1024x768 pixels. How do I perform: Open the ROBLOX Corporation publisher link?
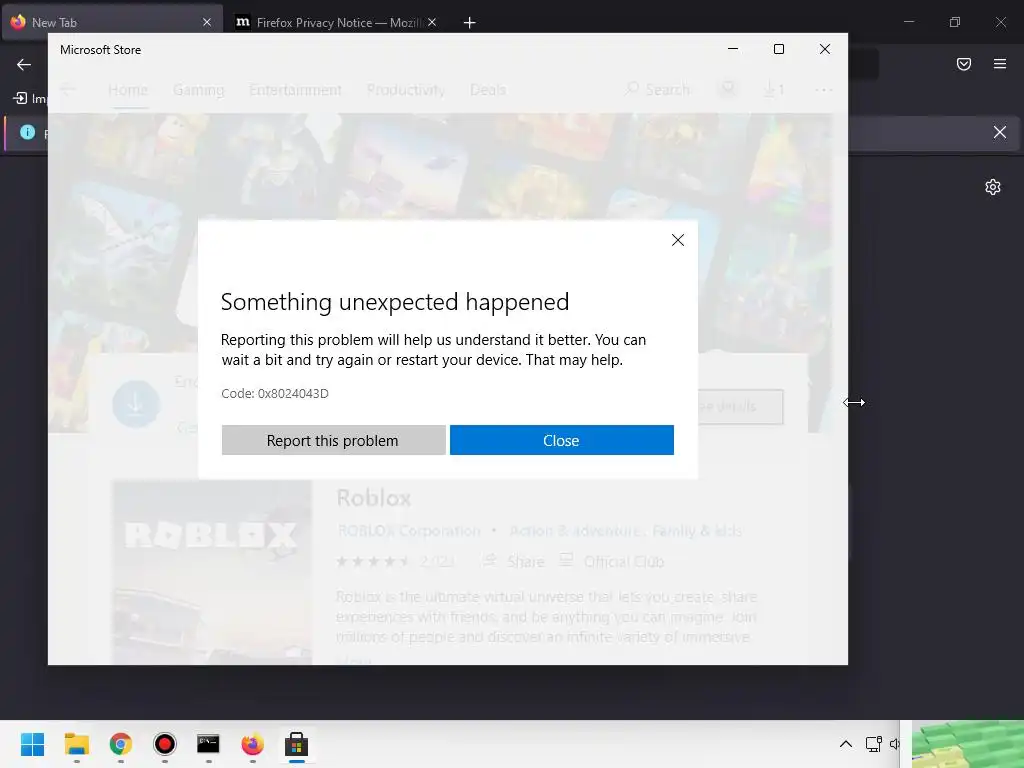click(x=409, y=531)
